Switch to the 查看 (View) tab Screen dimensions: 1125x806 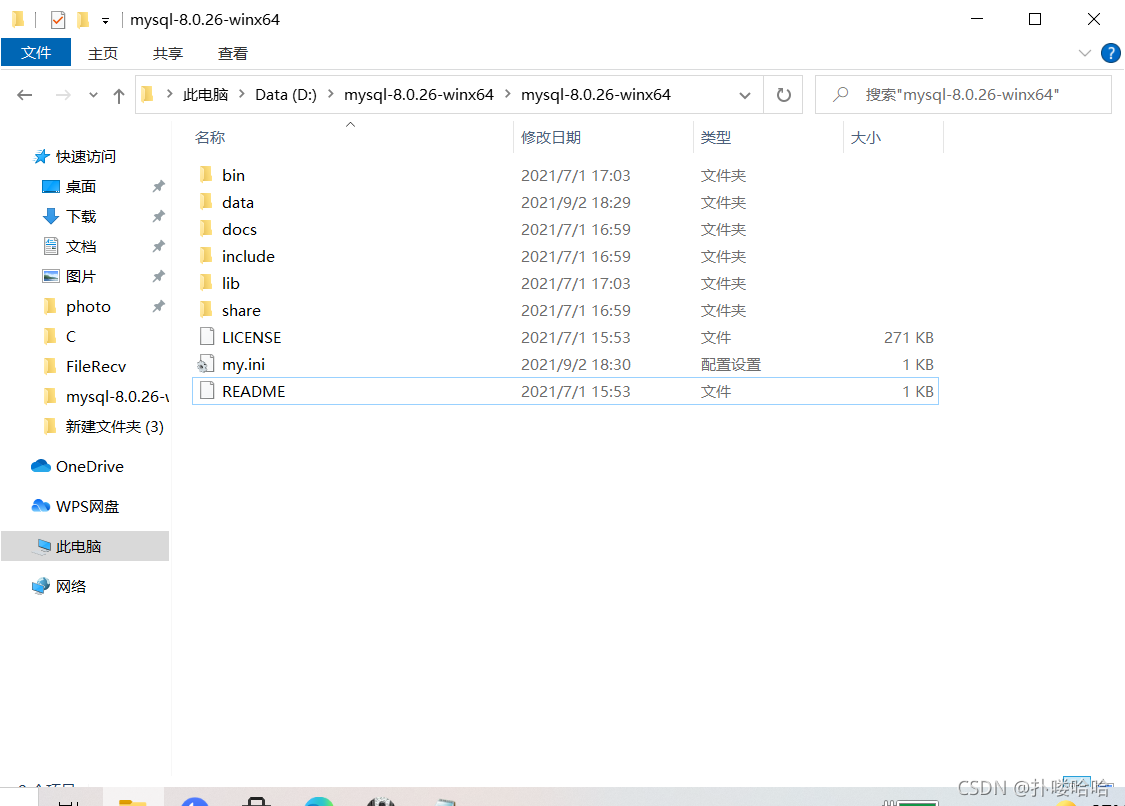point(233,53)
